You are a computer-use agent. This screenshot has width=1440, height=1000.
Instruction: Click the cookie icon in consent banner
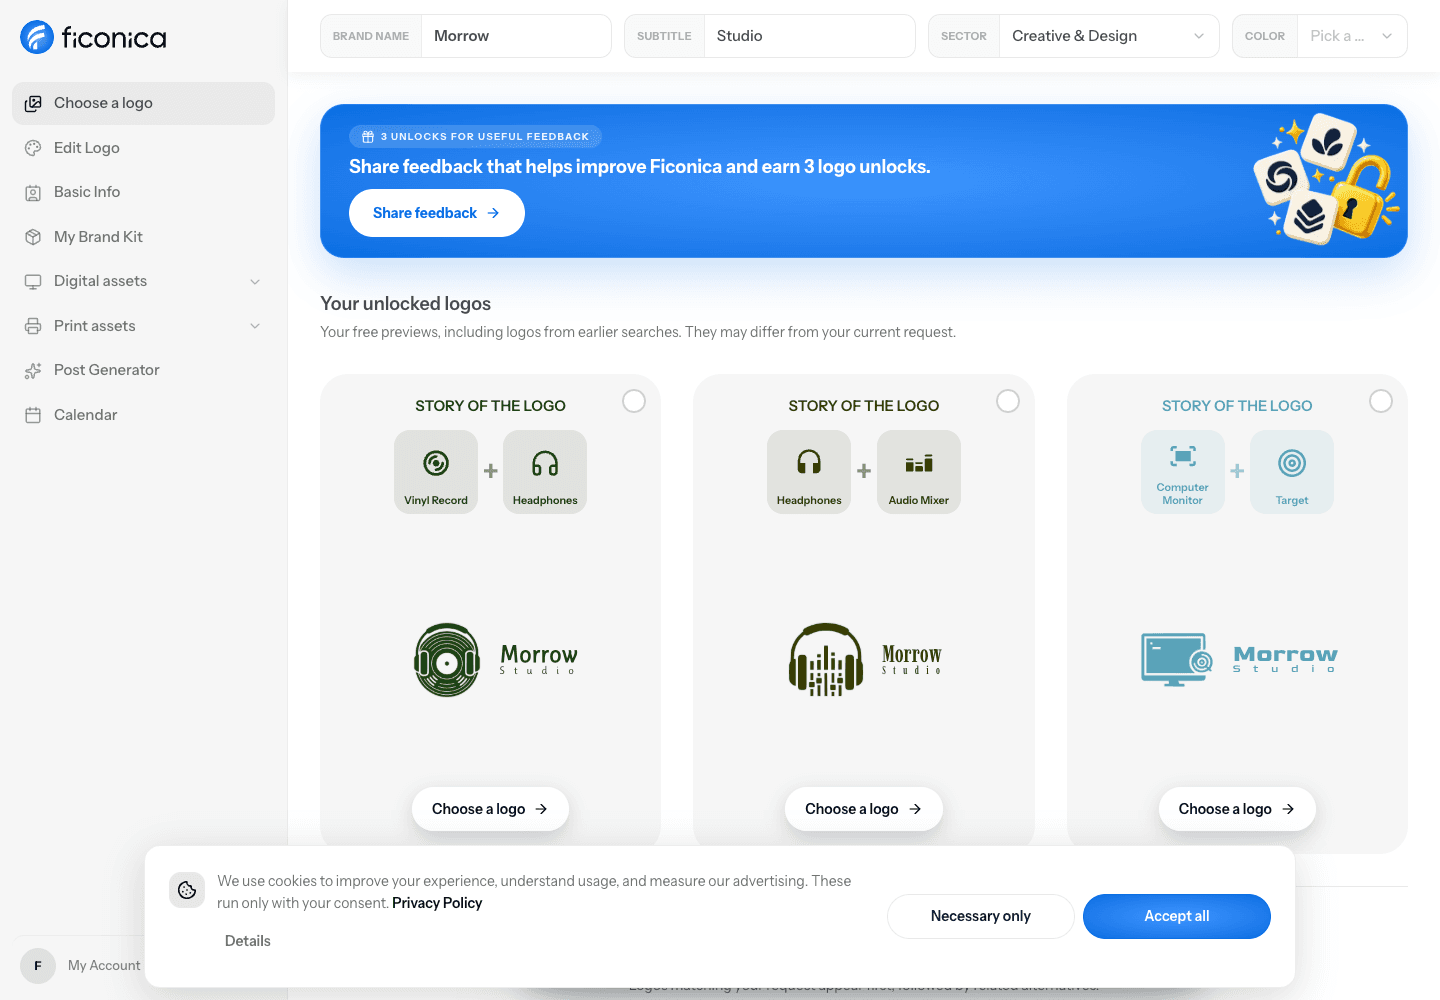(187, 890)
